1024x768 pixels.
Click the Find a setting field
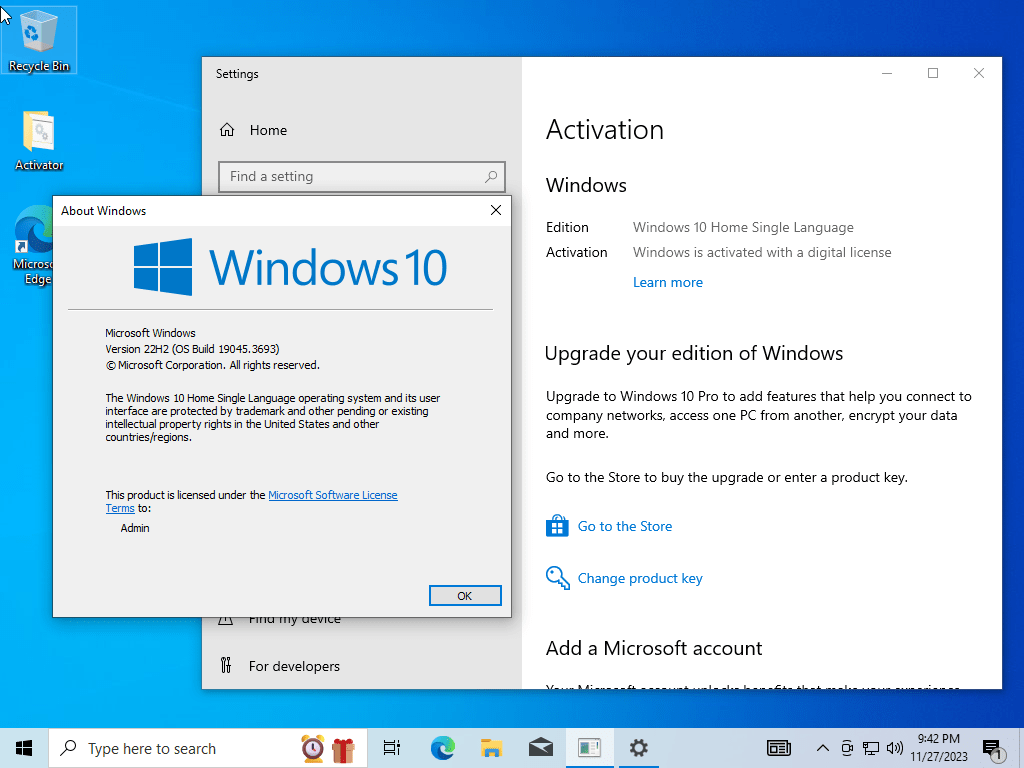pyautogui.click(x=362, y=177)
